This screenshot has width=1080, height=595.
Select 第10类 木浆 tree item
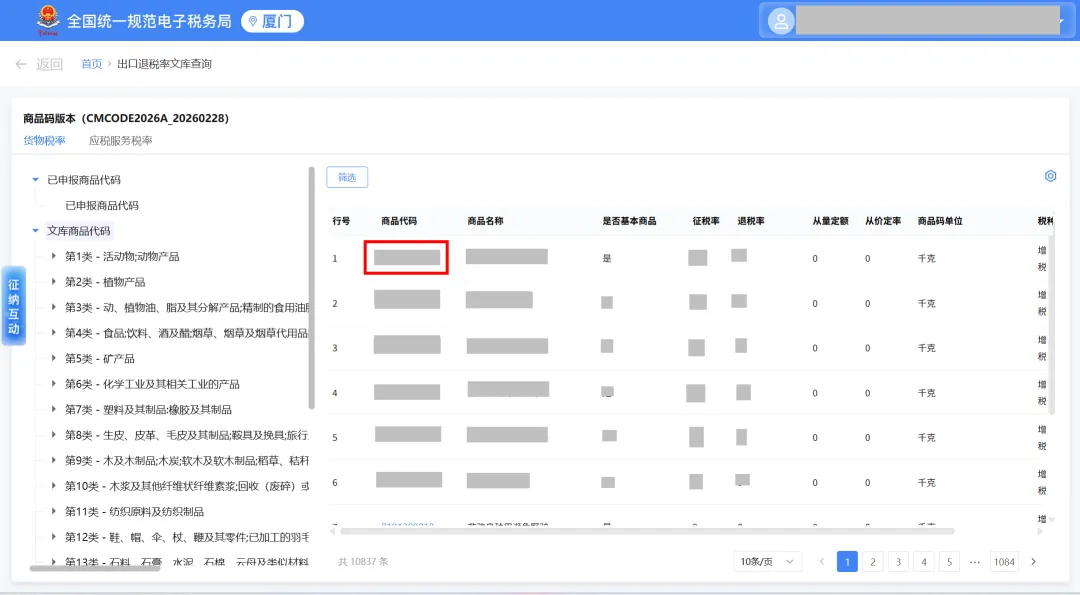click(x=187, y=486)
